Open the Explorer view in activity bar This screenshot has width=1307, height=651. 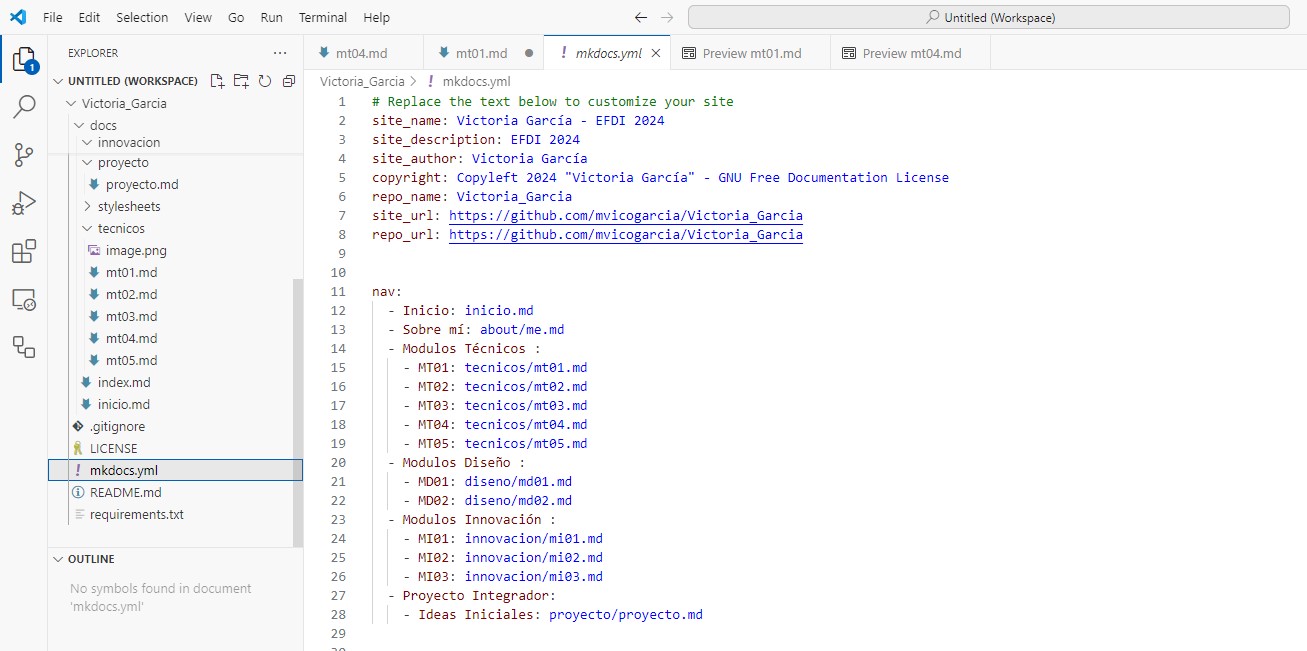coord(24,59)
